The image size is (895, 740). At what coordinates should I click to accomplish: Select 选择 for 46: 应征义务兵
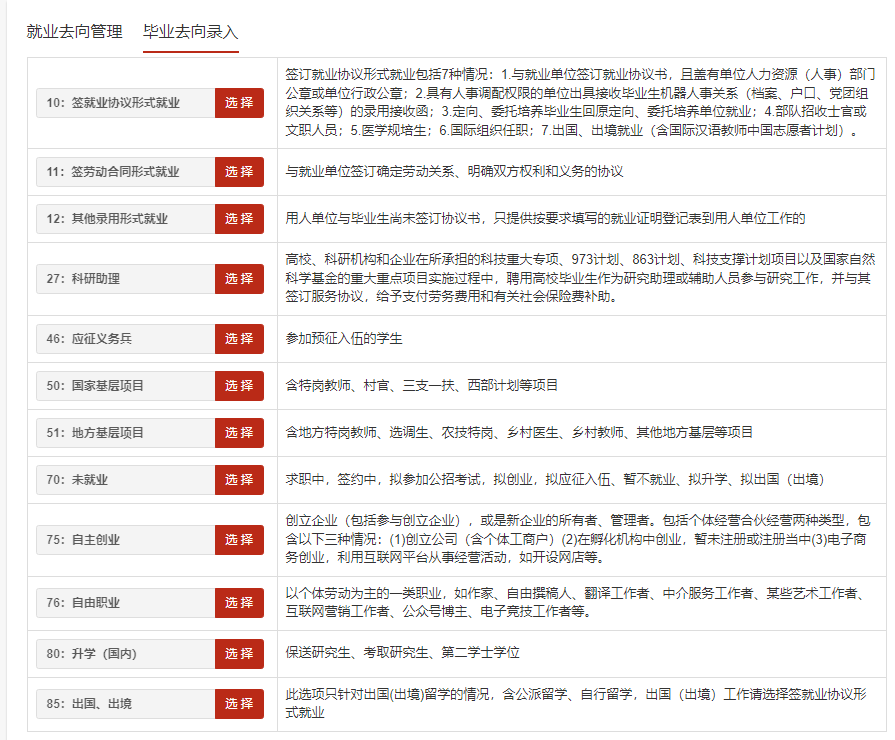(239, 339)
